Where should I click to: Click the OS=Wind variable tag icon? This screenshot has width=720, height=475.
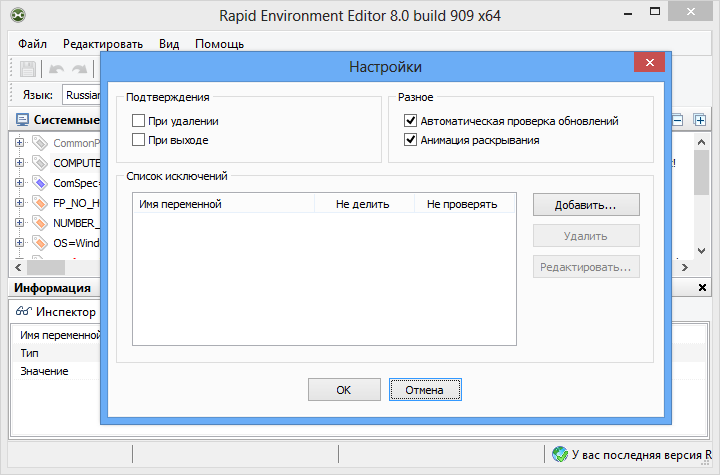[x=40, y=243]
